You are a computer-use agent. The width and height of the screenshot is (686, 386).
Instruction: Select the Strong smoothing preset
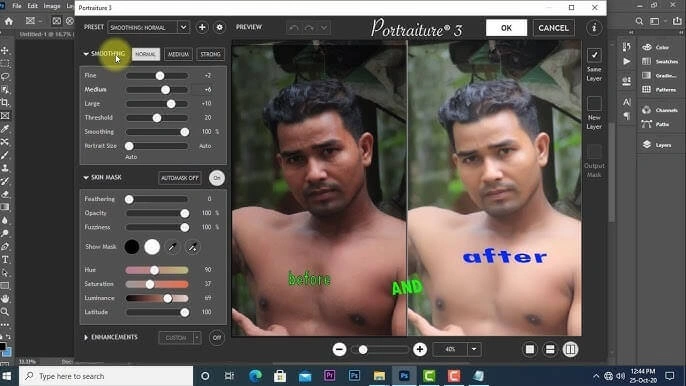click(x=210, y=54)
